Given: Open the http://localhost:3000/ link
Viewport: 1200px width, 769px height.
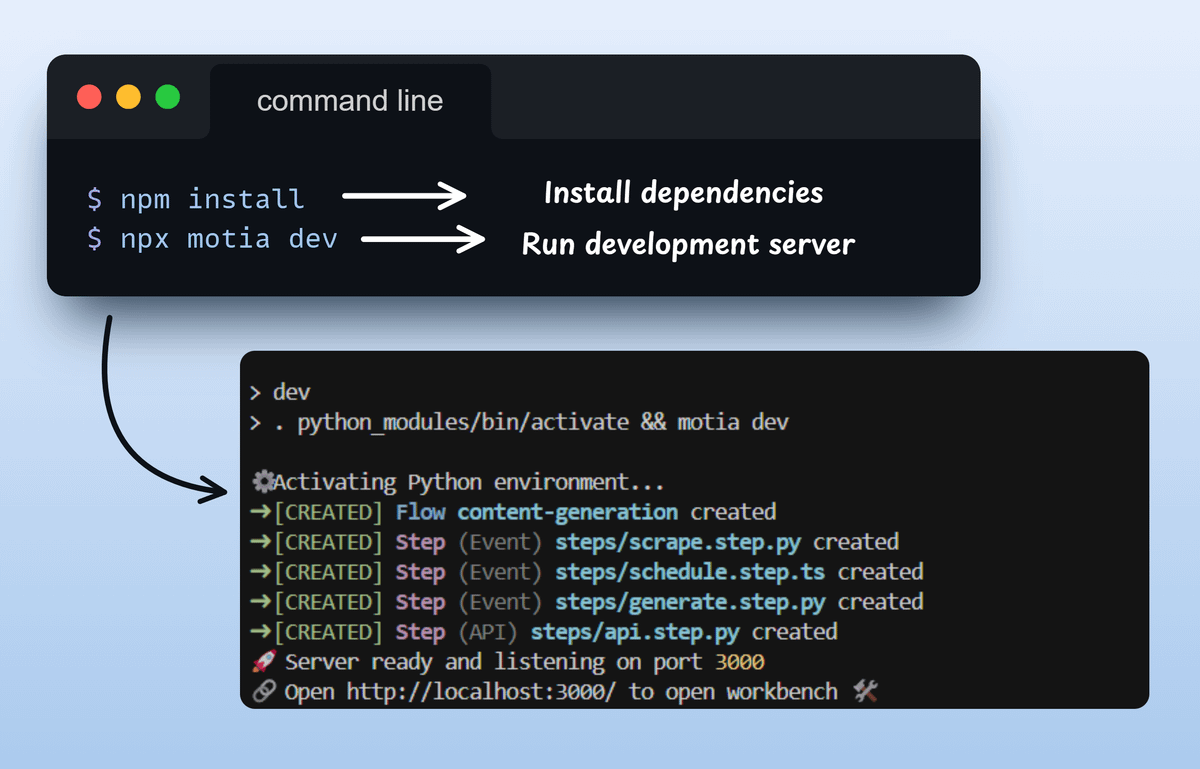Looking at the screenshot, I should [483, 692].
